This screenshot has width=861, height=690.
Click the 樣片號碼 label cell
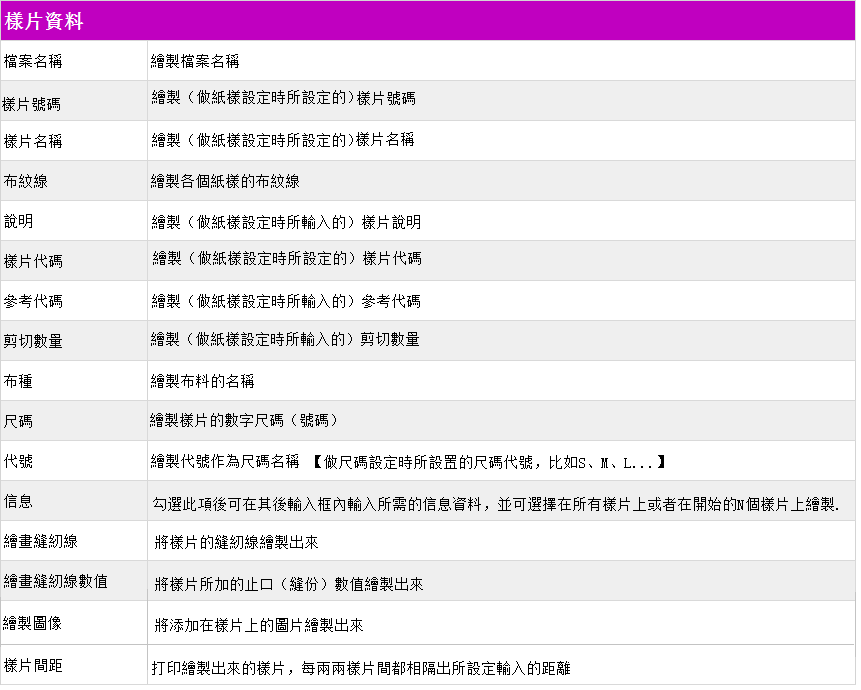[33, 102]
